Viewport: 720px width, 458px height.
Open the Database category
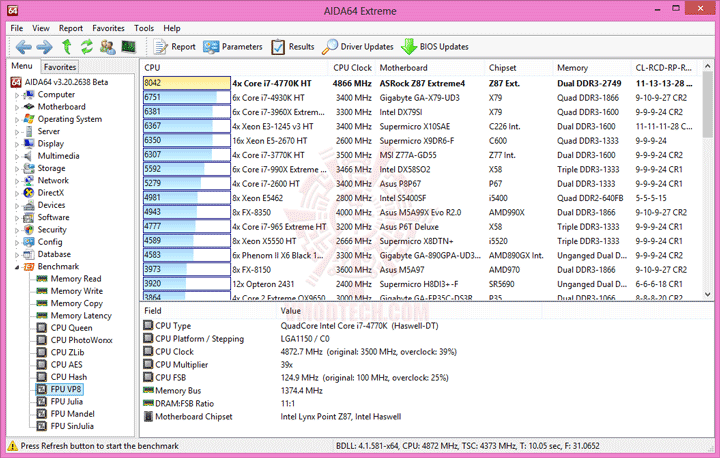54,254
